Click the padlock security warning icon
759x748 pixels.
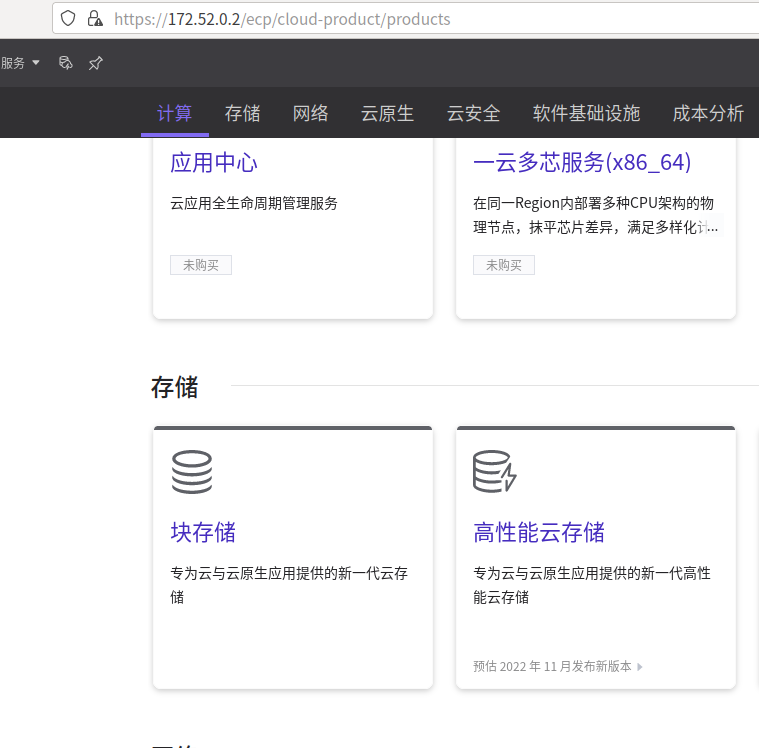(95, 18)
